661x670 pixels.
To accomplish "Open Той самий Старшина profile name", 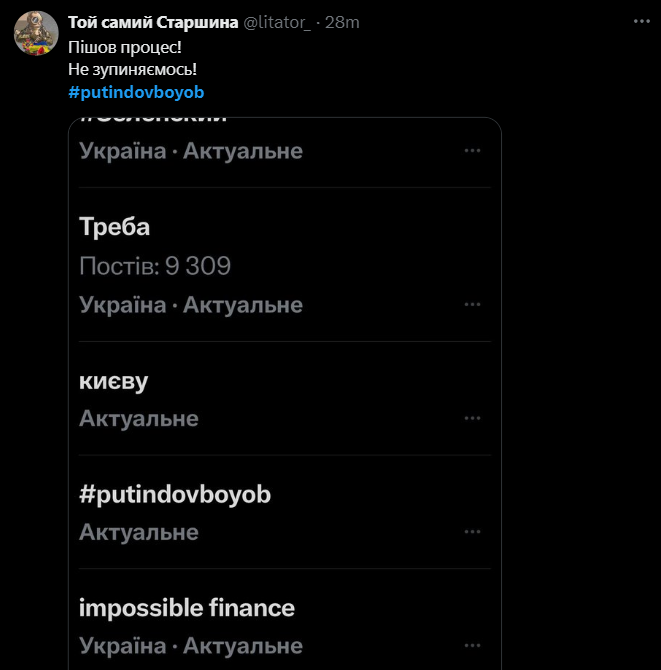I will 153,22.
